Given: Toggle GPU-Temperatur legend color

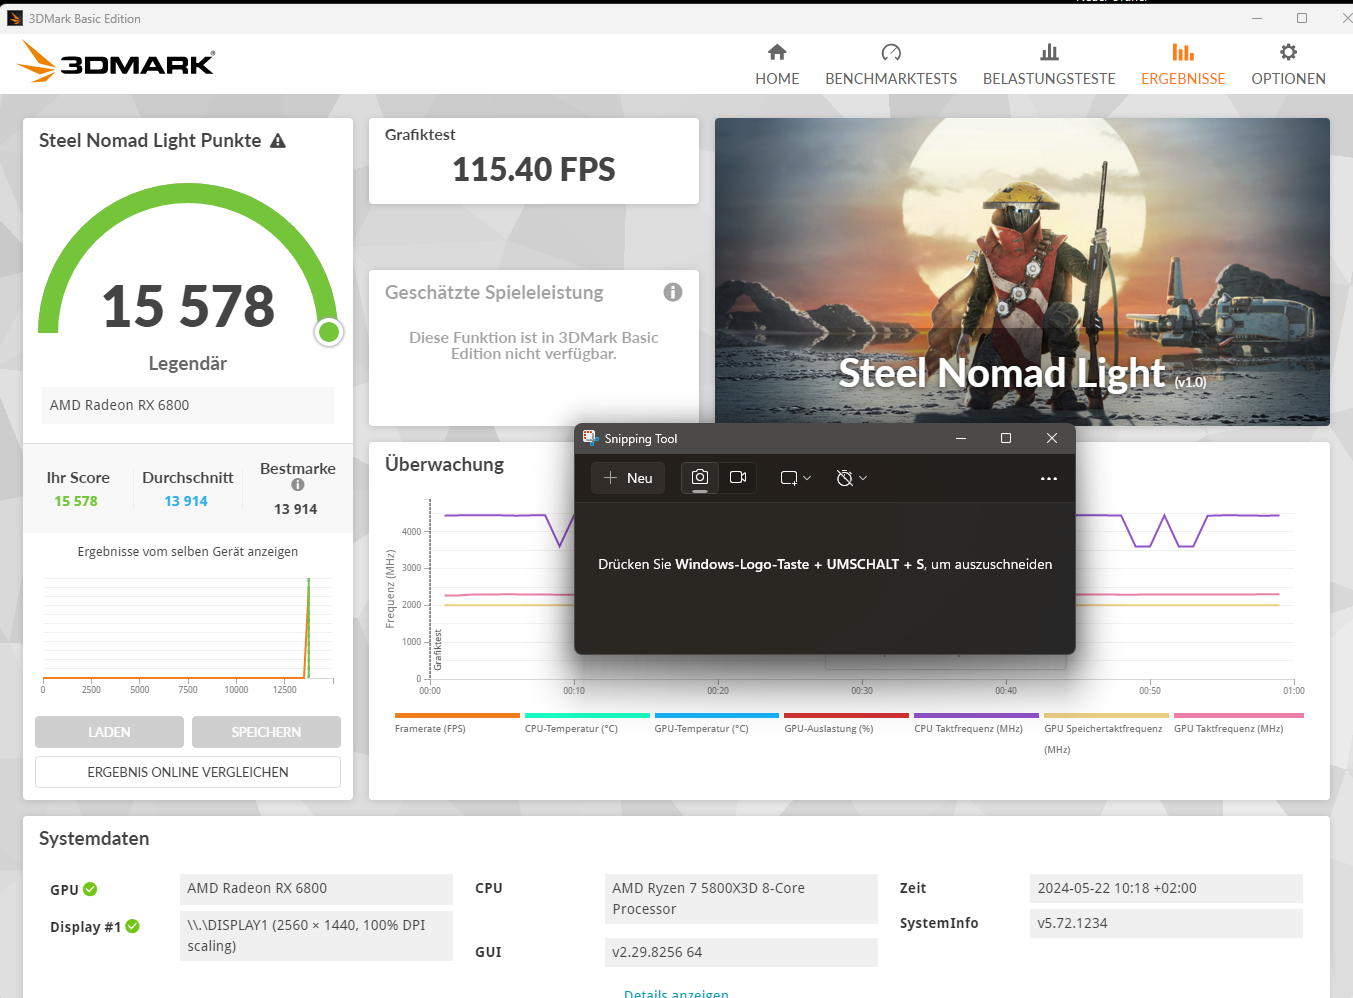Looking at the screenshot, I should 717,716.
